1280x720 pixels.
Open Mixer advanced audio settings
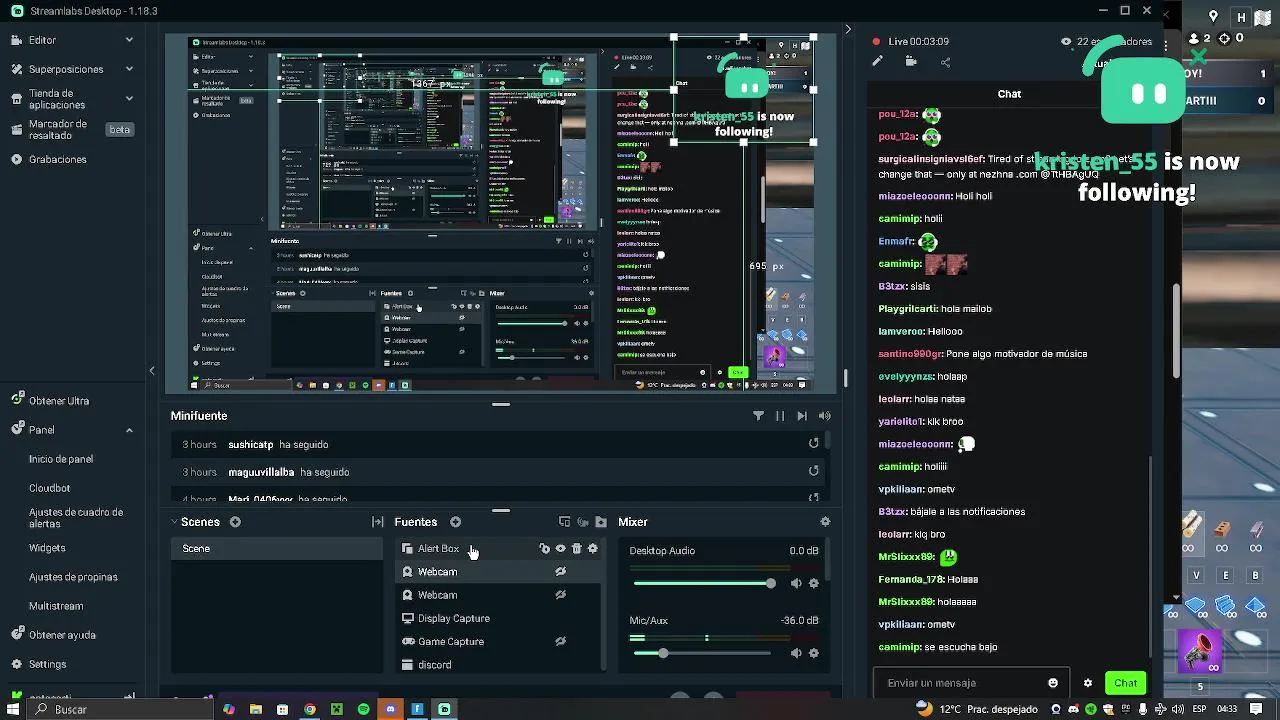point(825,522)
